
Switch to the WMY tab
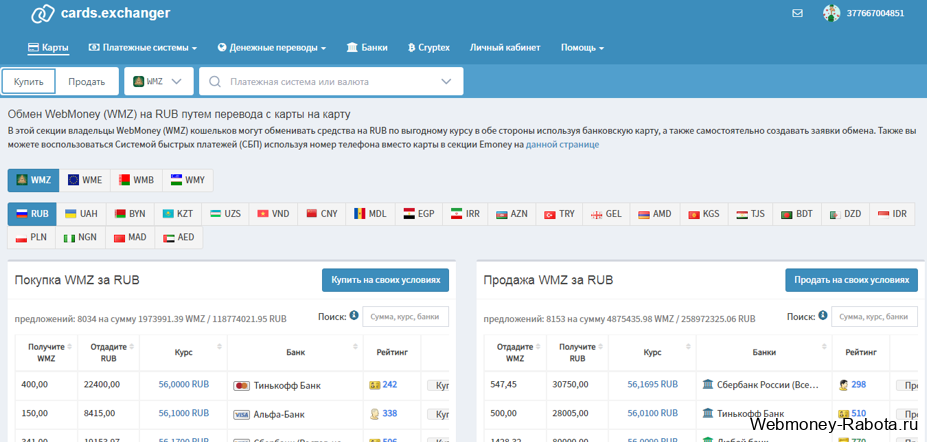click(x=188, y=180)
